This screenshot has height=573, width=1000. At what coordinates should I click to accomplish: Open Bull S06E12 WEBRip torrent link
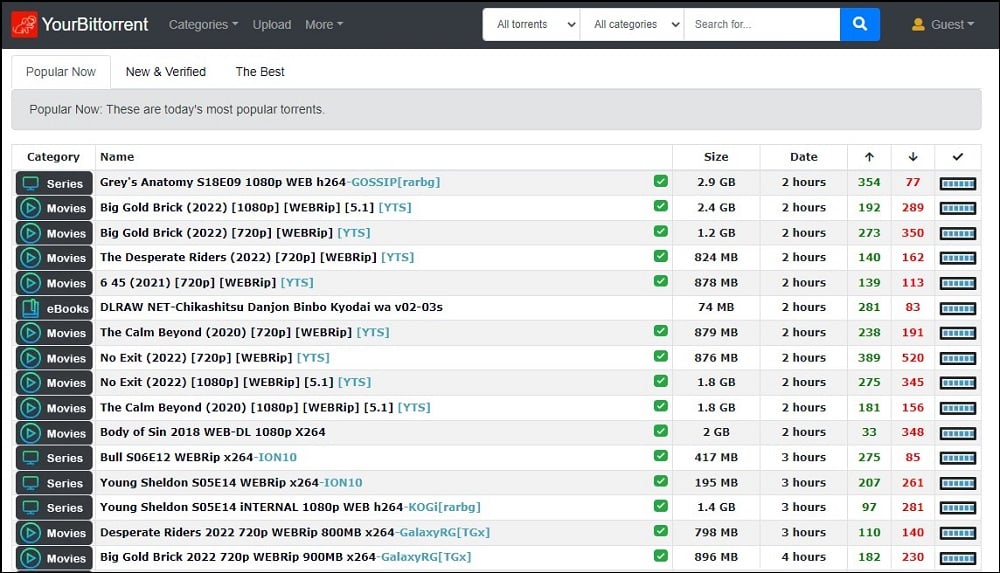(x=198, y=458)
